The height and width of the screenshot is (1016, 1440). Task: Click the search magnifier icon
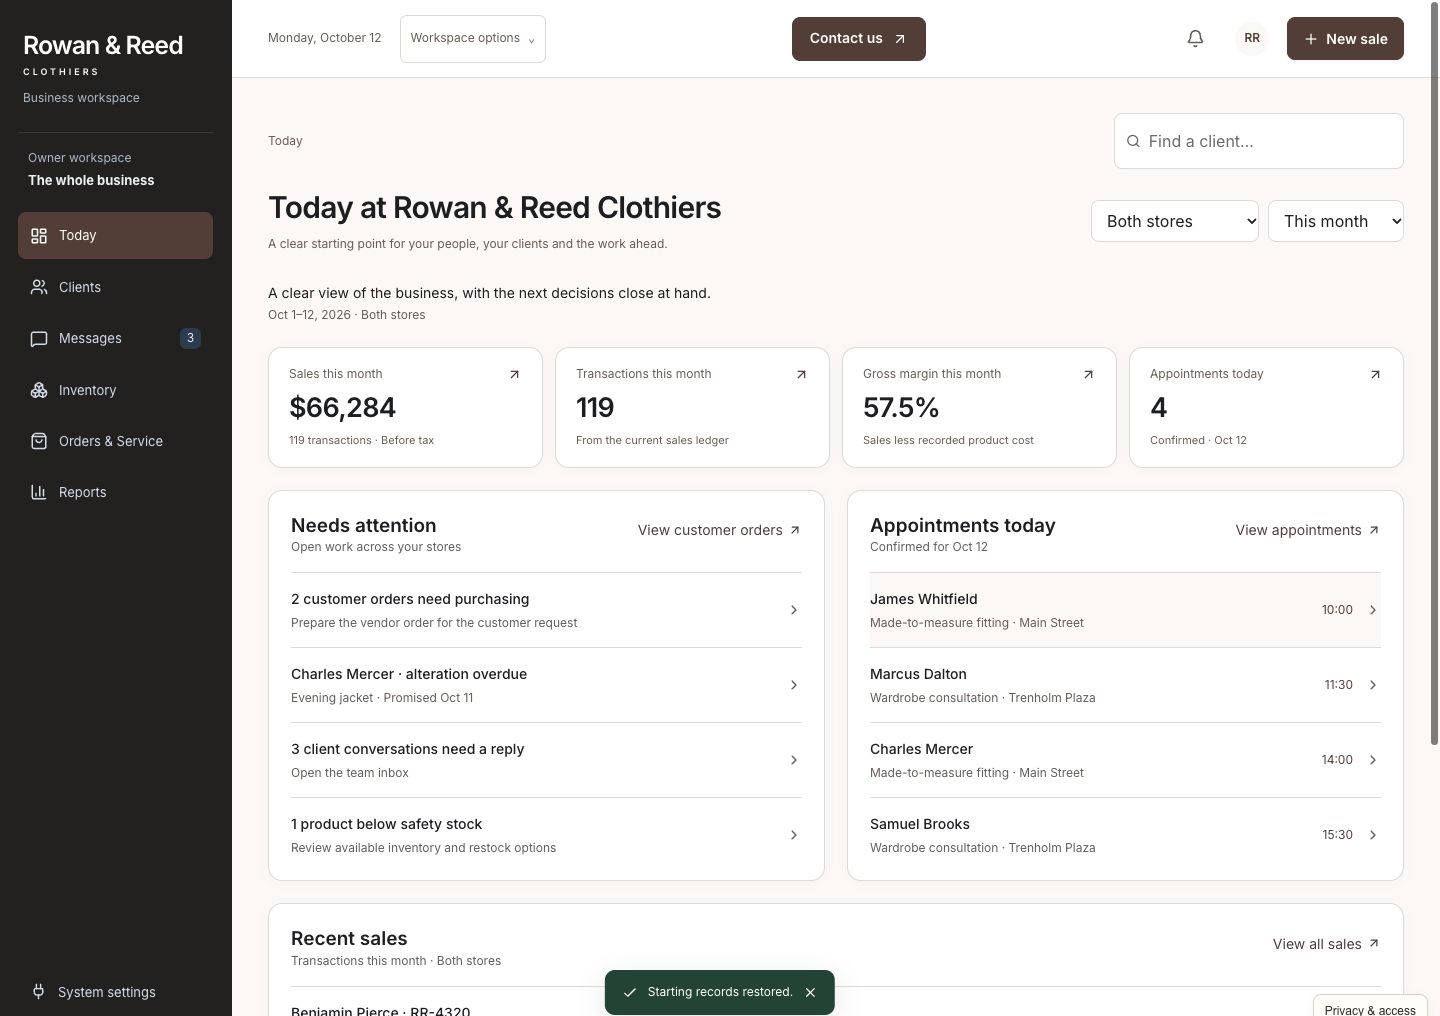click(x=1133, y=141)
